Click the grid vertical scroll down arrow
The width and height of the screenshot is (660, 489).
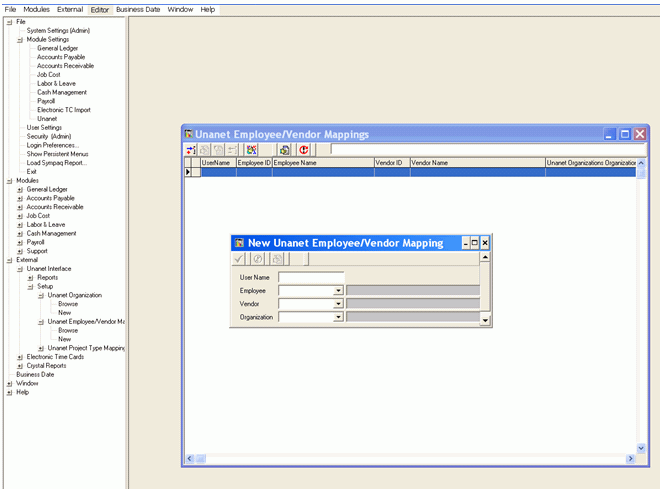click(641, 448)
